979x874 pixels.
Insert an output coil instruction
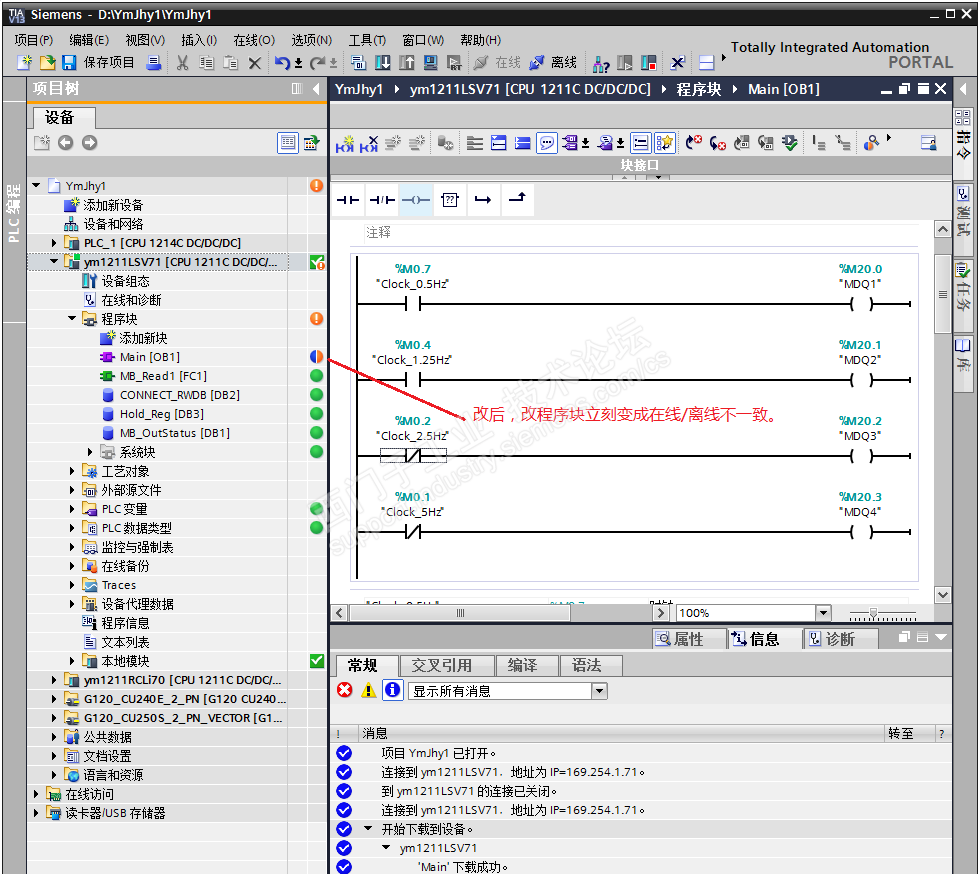click(416, 200)
